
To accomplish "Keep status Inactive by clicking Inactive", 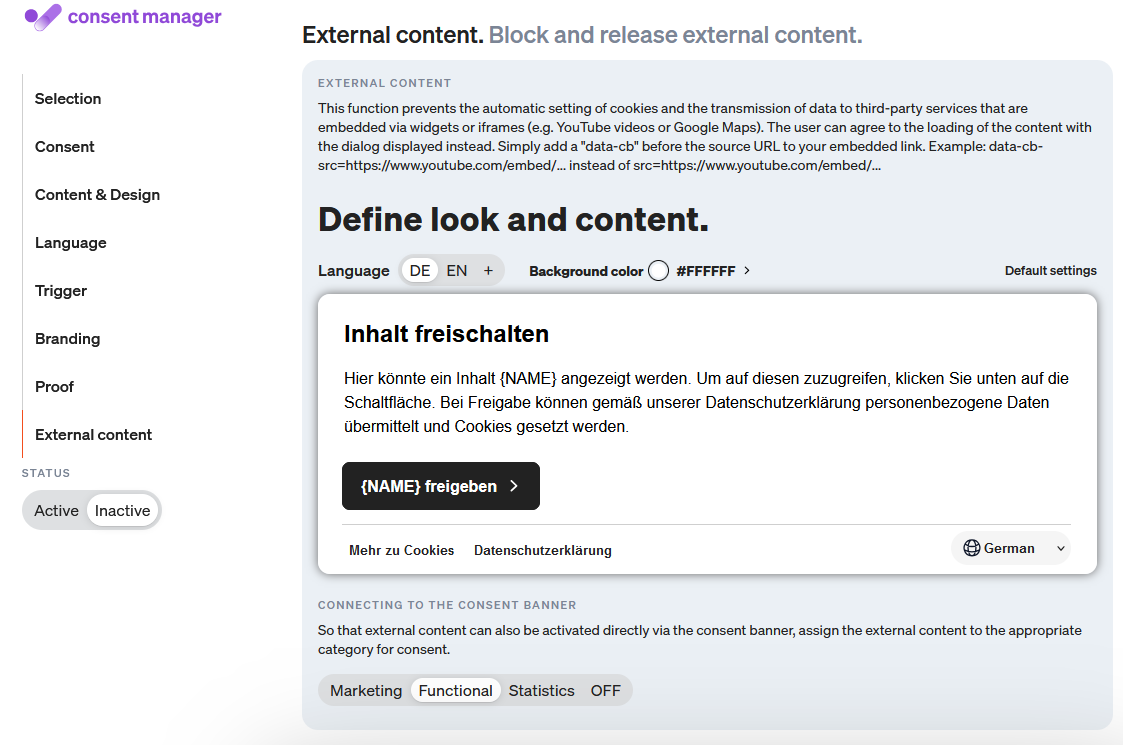I will pyautogui.click(x=121, y=510).
